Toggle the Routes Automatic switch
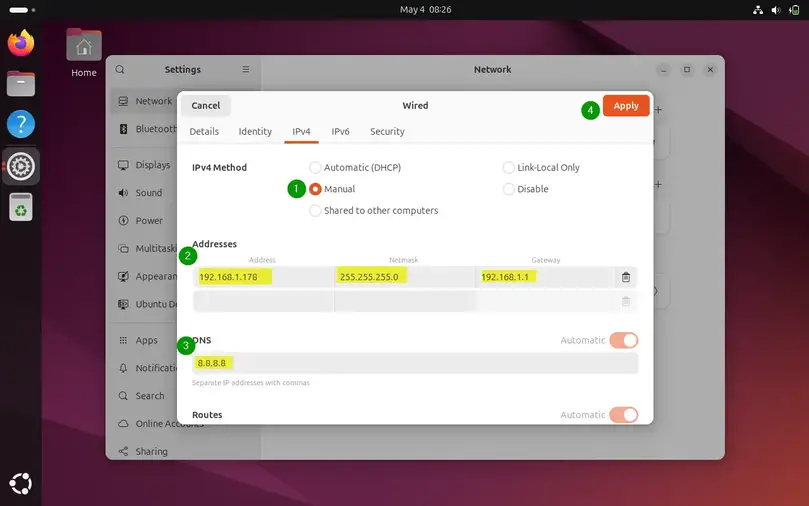 pyautogui.click(x=623, y=415)
